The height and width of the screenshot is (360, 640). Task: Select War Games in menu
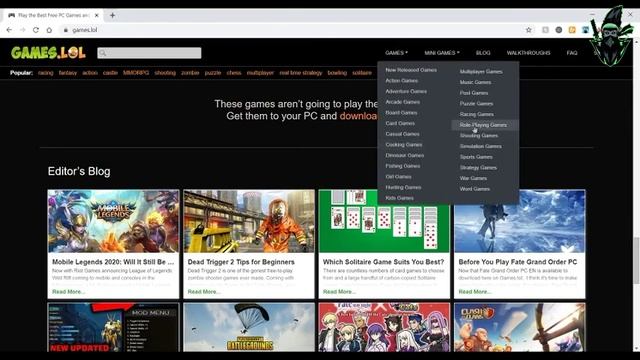coord(473,178)
